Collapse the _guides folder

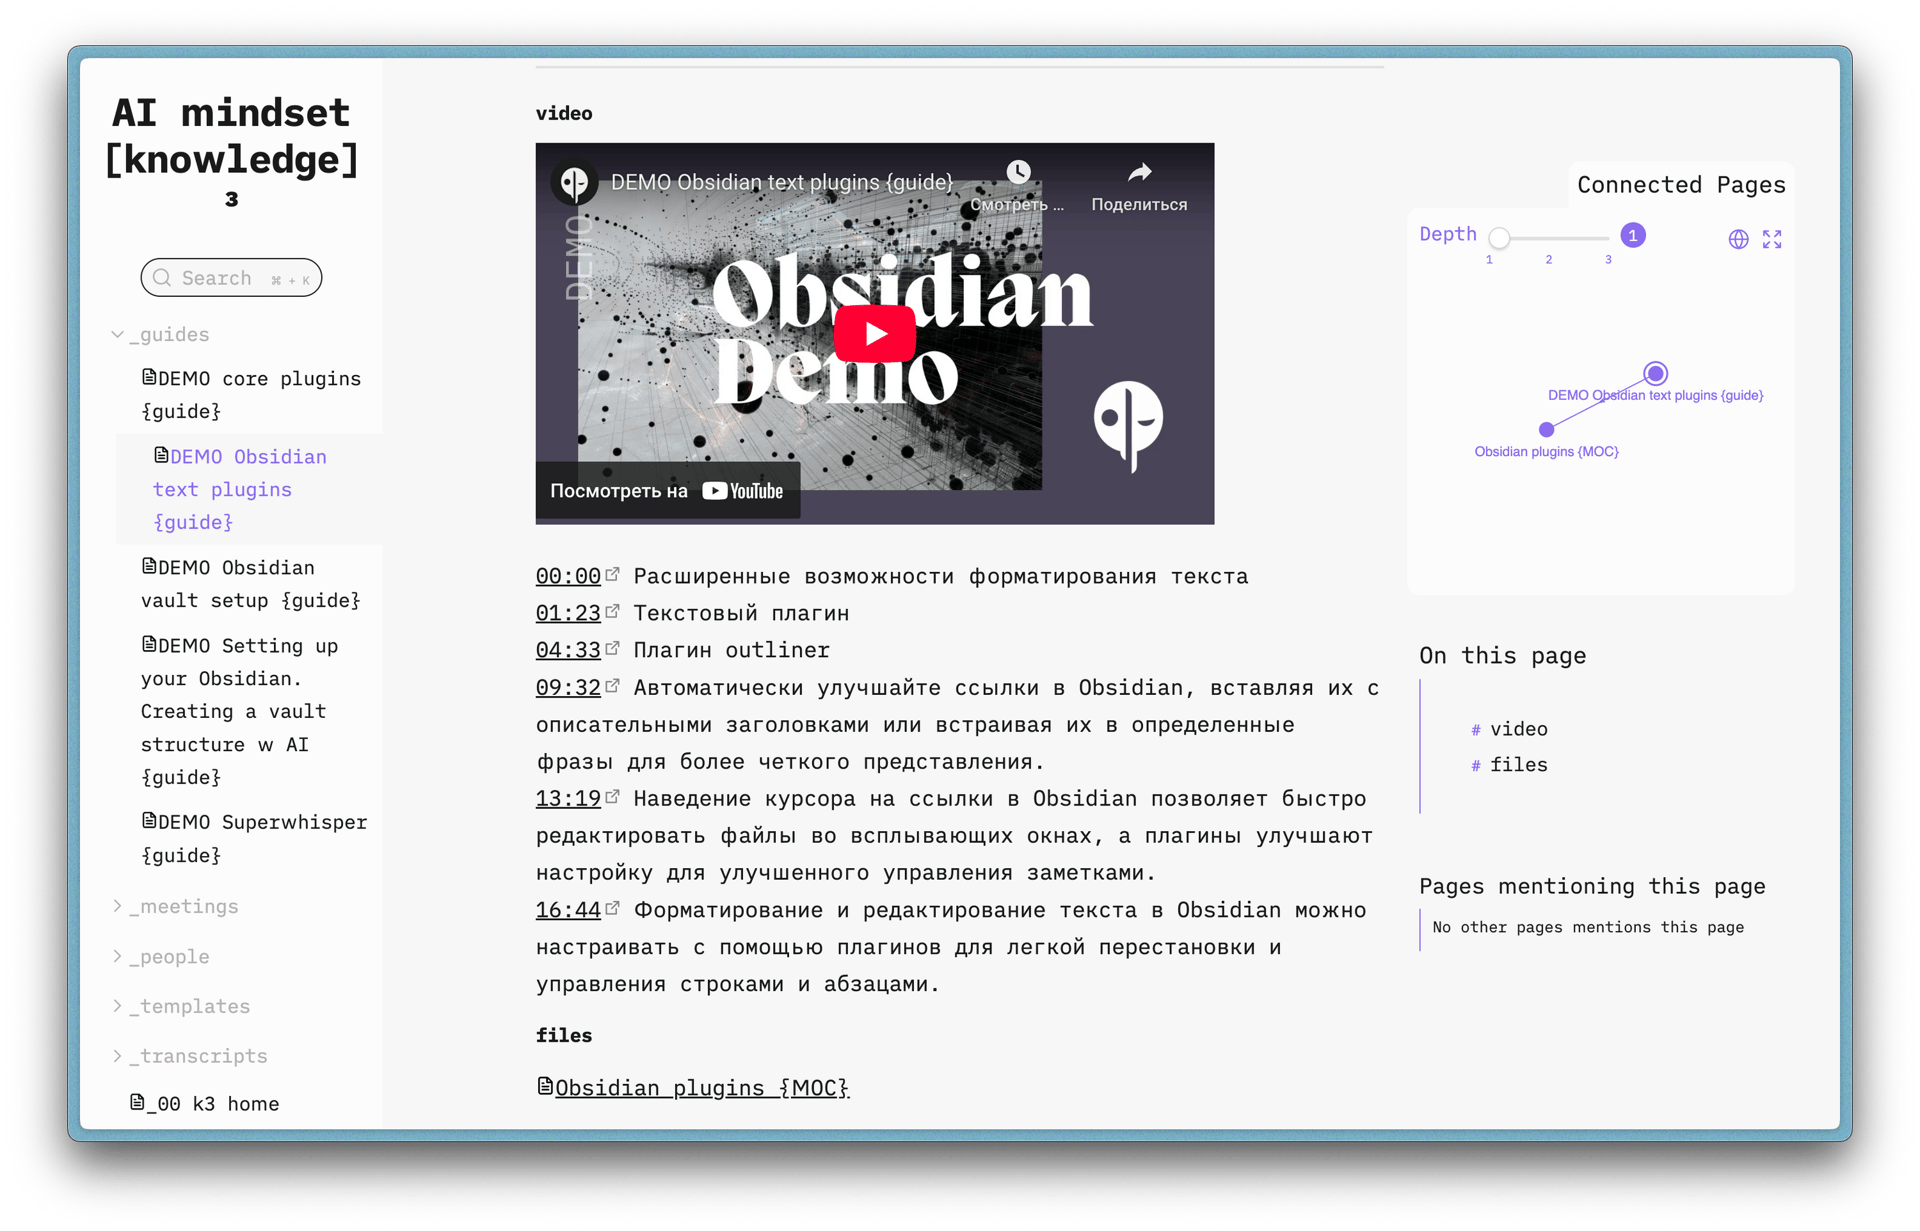click(x=160, y=335)
